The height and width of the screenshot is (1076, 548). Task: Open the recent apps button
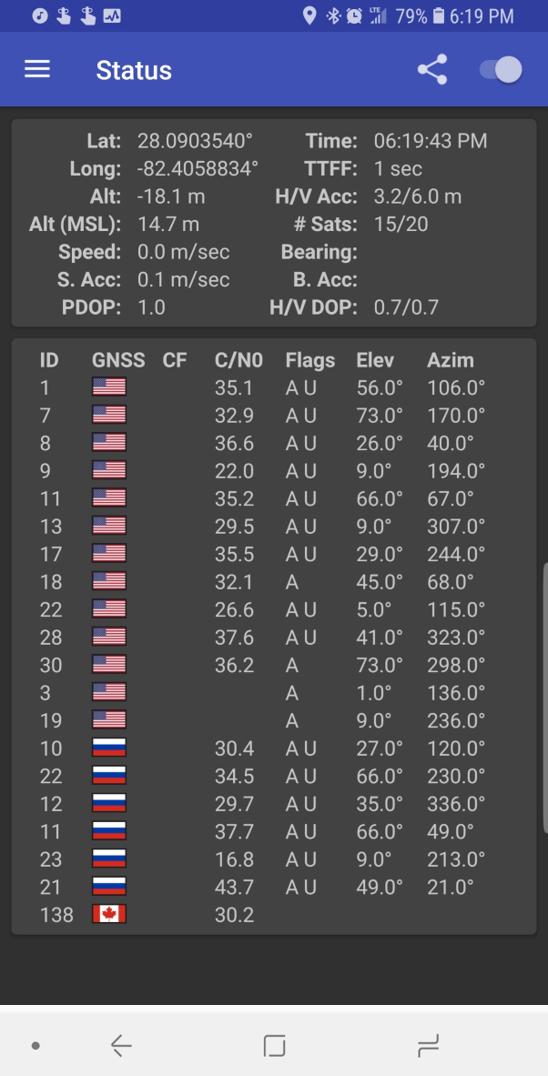click(428, 1046)
